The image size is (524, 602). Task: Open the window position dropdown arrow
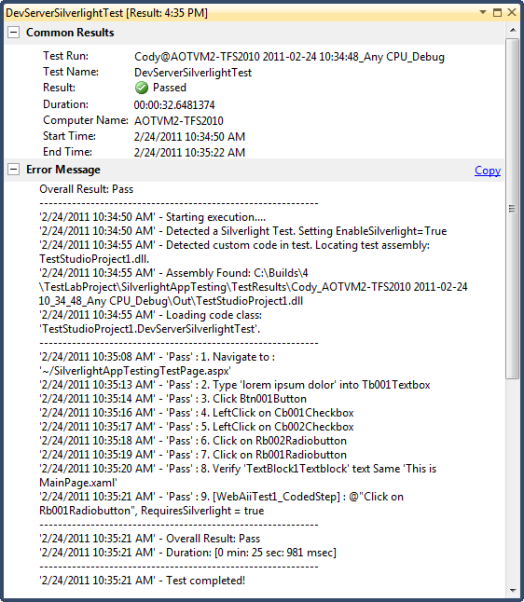coord(483,12)
